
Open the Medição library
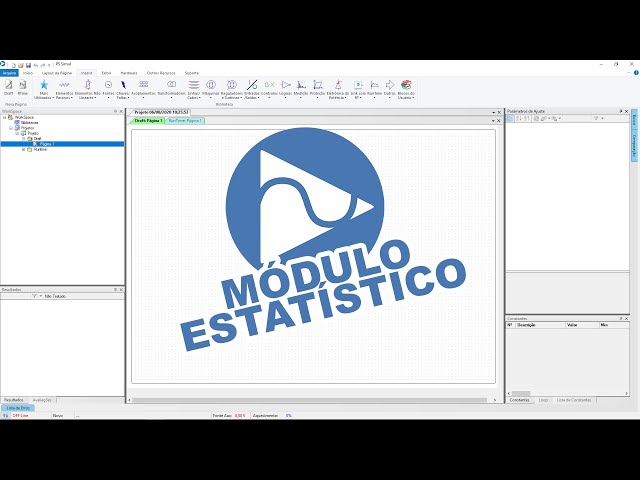301,88
